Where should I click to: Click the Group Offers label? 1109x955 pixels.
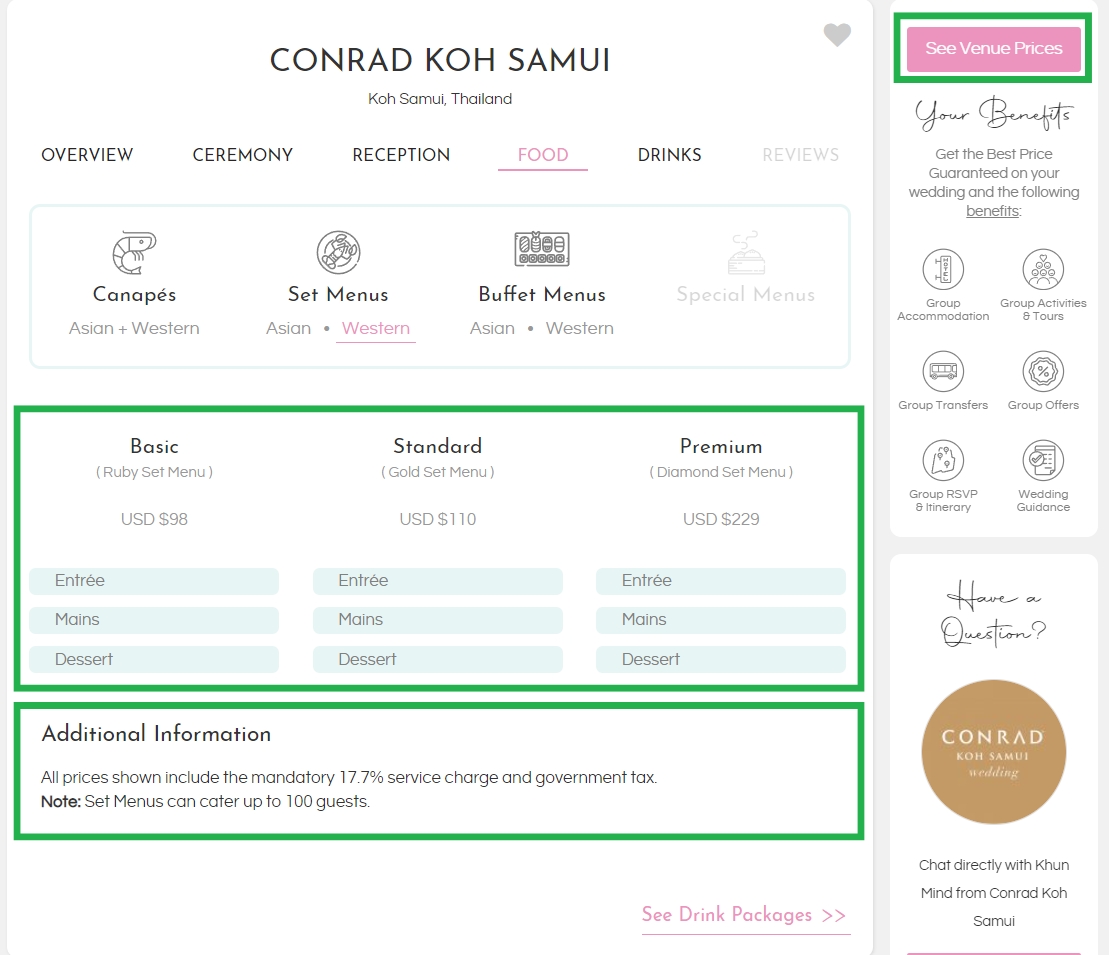pyautogui.click(x=1043, y=405)
